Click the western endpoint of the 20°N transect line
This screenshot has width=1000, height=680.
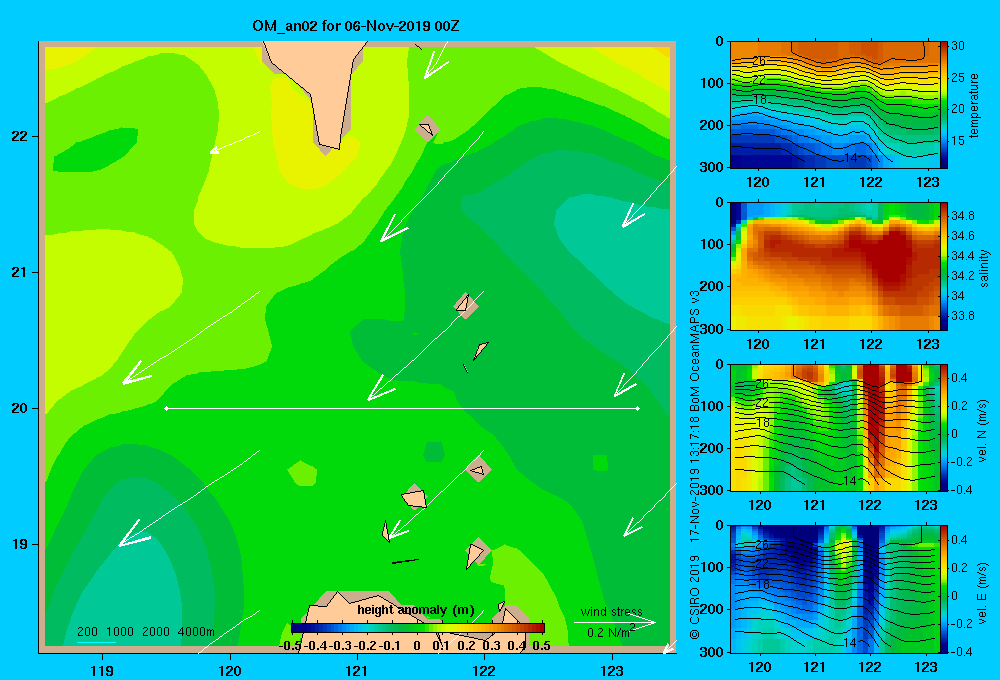166,408
